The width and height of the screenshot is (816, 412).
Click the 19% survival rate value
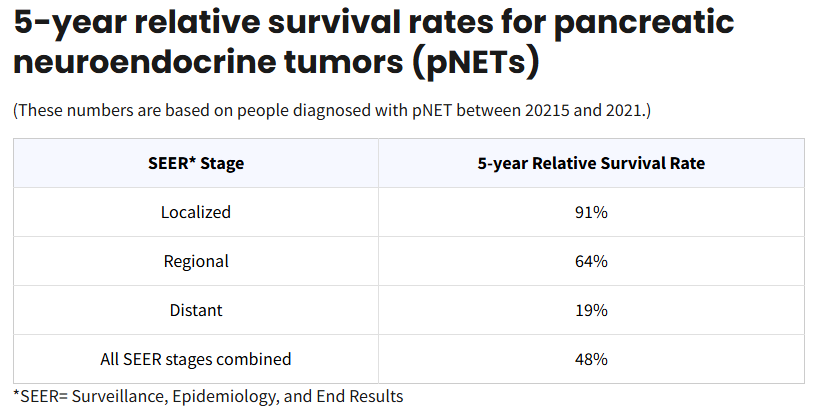click(x=591, y=310)
